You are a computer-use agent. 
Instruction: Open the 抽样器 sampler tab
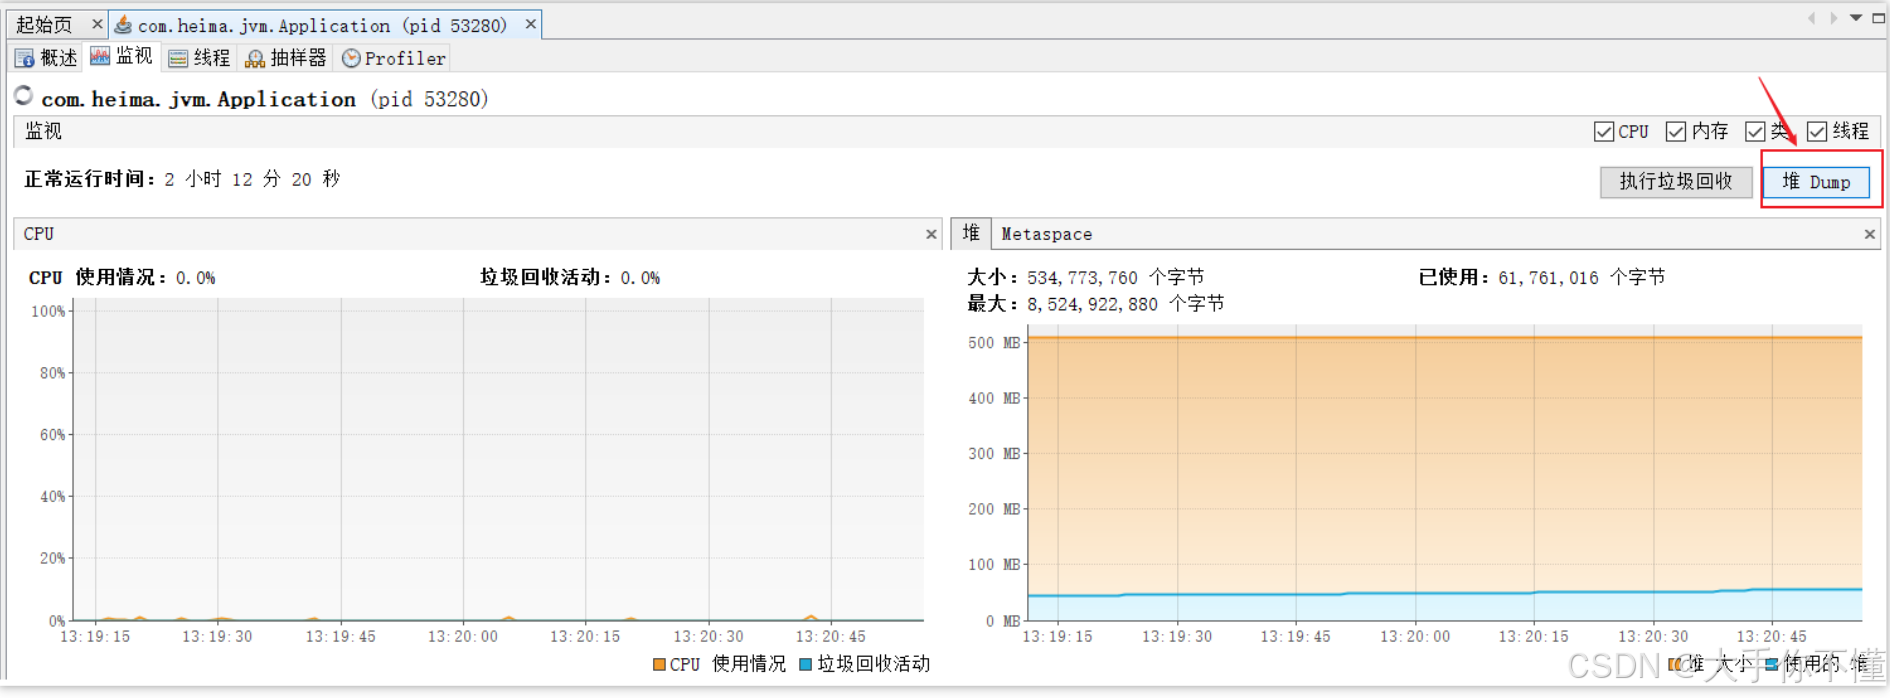[286, 58]
